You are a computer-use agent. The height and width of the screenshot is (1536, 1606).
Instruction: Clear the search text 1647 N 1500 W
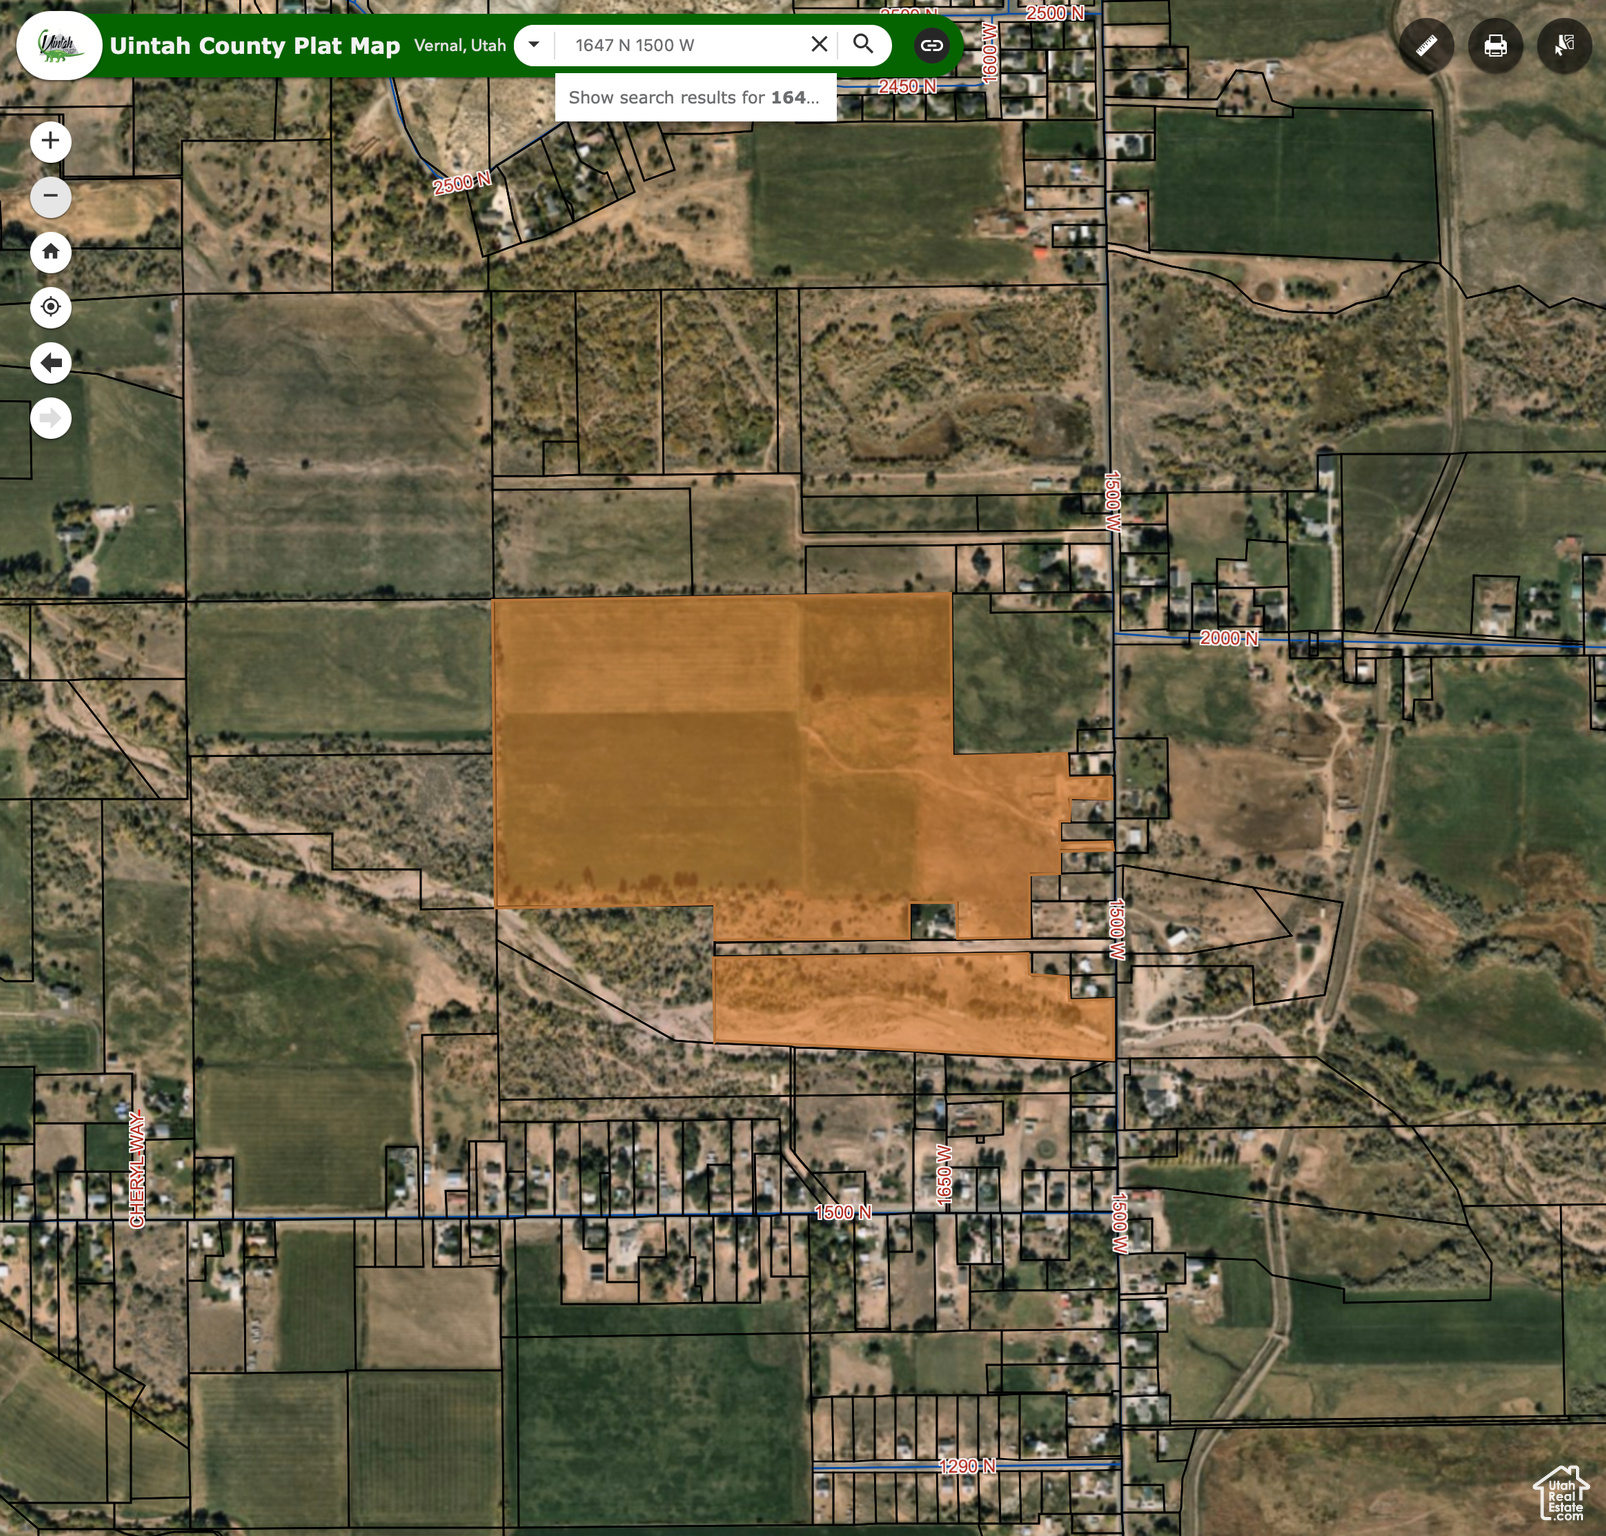click(819, 45)
